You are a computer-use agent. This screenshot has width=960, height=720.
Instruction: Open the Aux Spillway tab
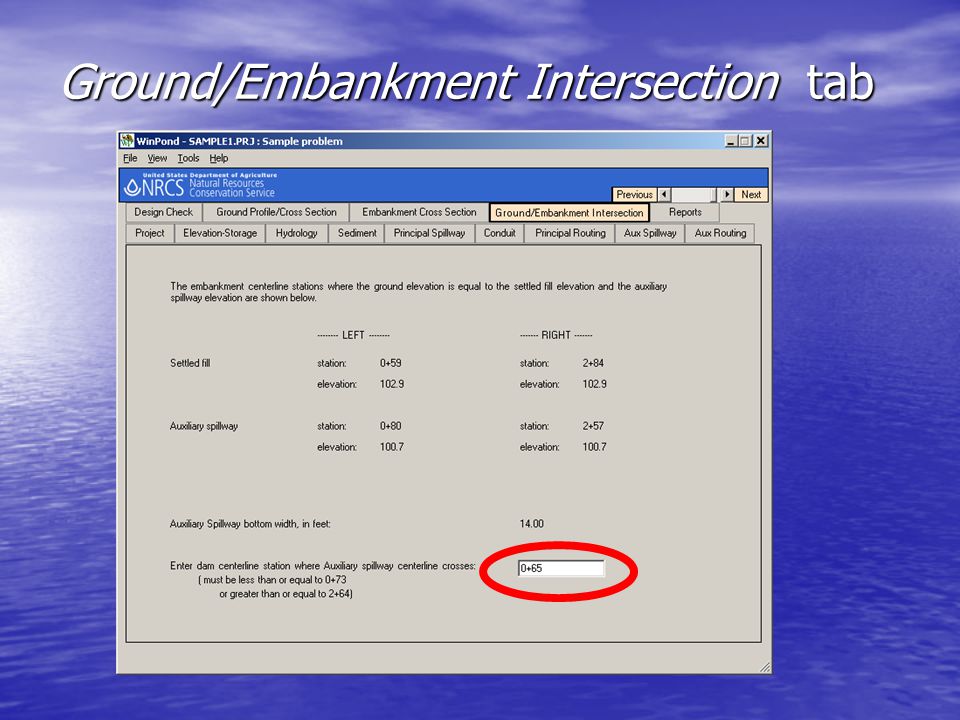point(650,233)
